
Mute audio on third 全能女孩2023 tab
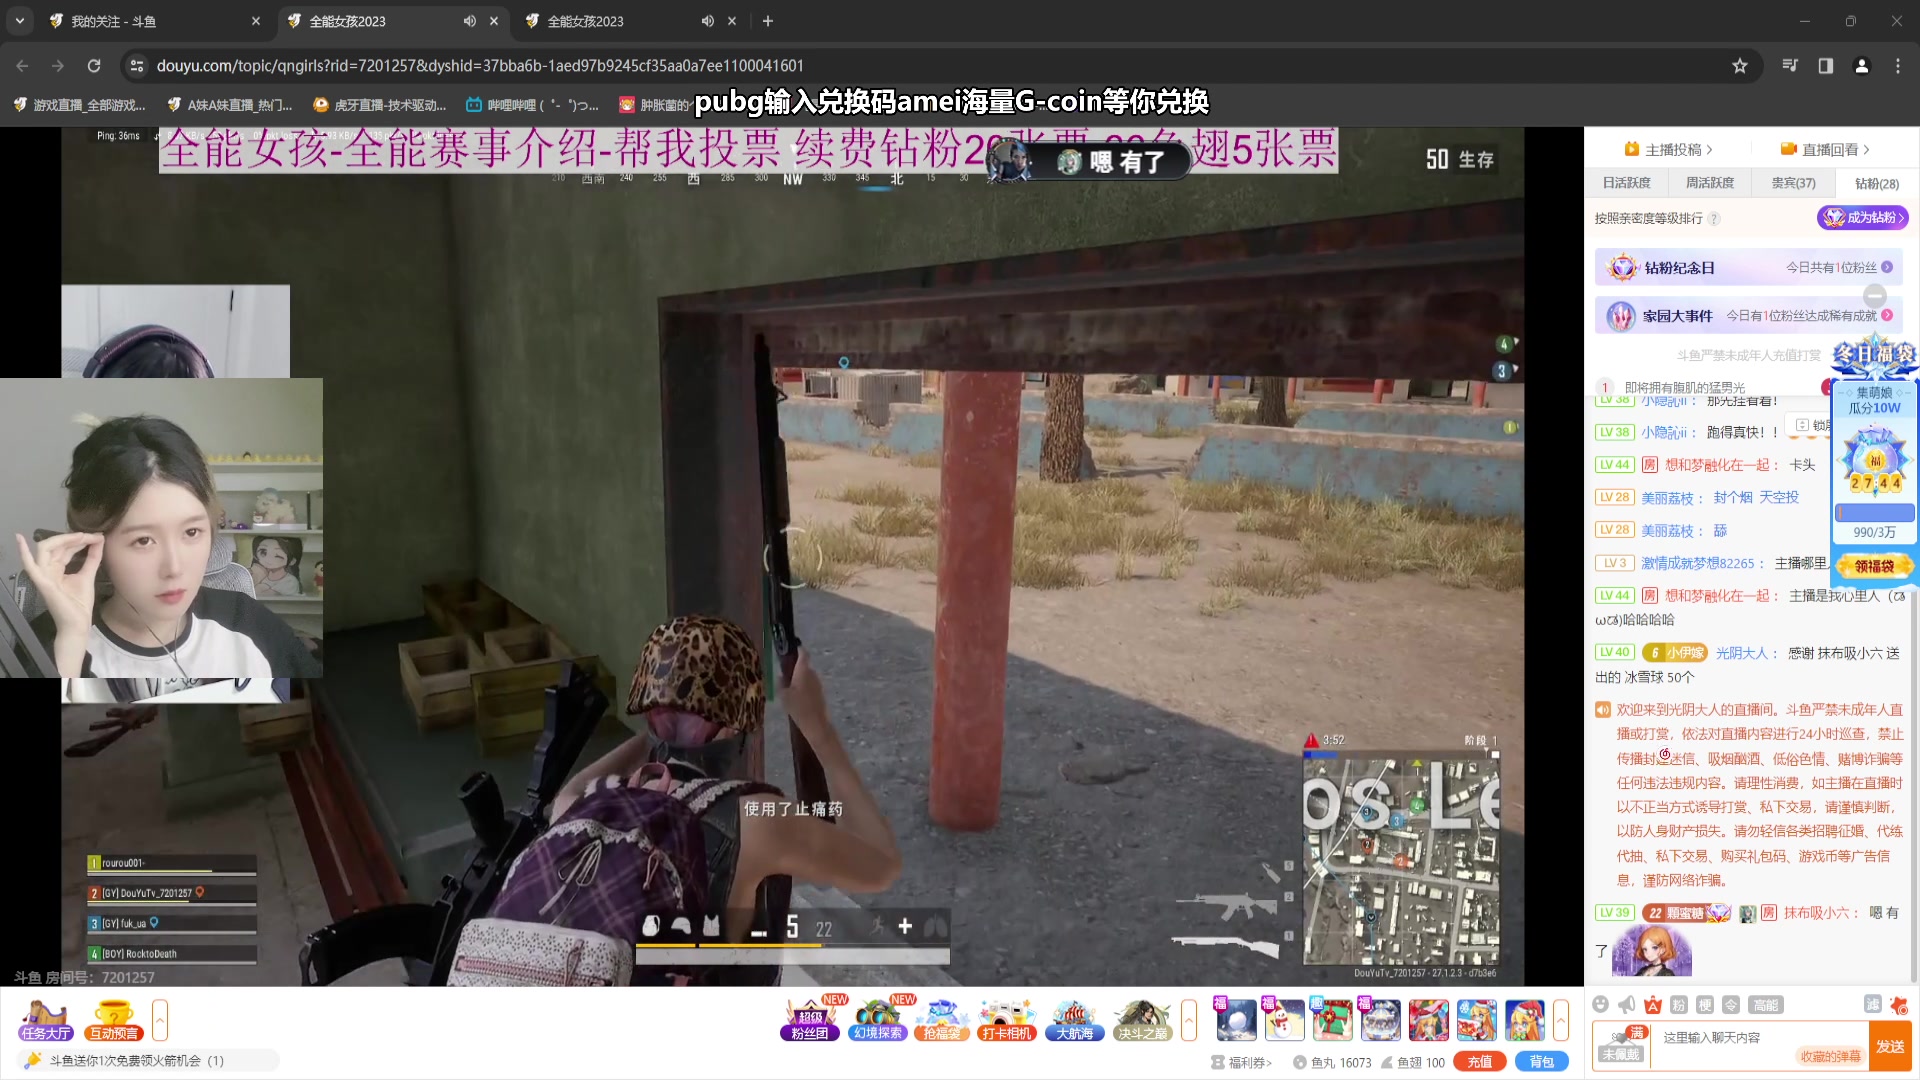tap(708, 21)
